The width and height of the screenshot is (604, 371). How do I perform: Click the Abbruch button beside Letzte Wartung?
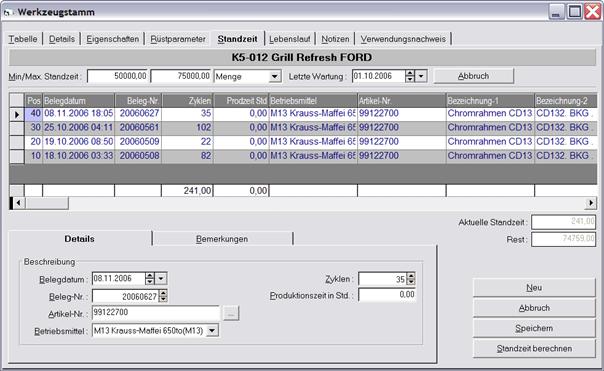click(x=473, y=76)
